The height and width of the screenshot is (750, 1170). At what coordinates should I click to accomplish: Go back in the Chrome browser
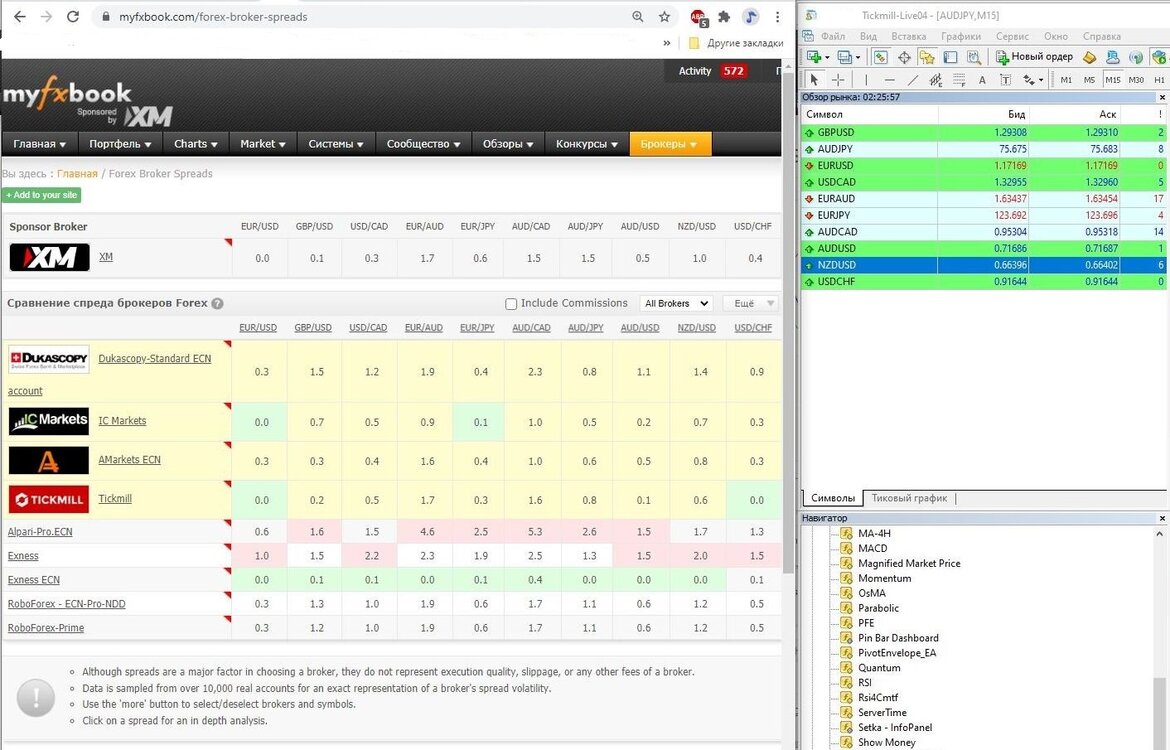[20, 16]
